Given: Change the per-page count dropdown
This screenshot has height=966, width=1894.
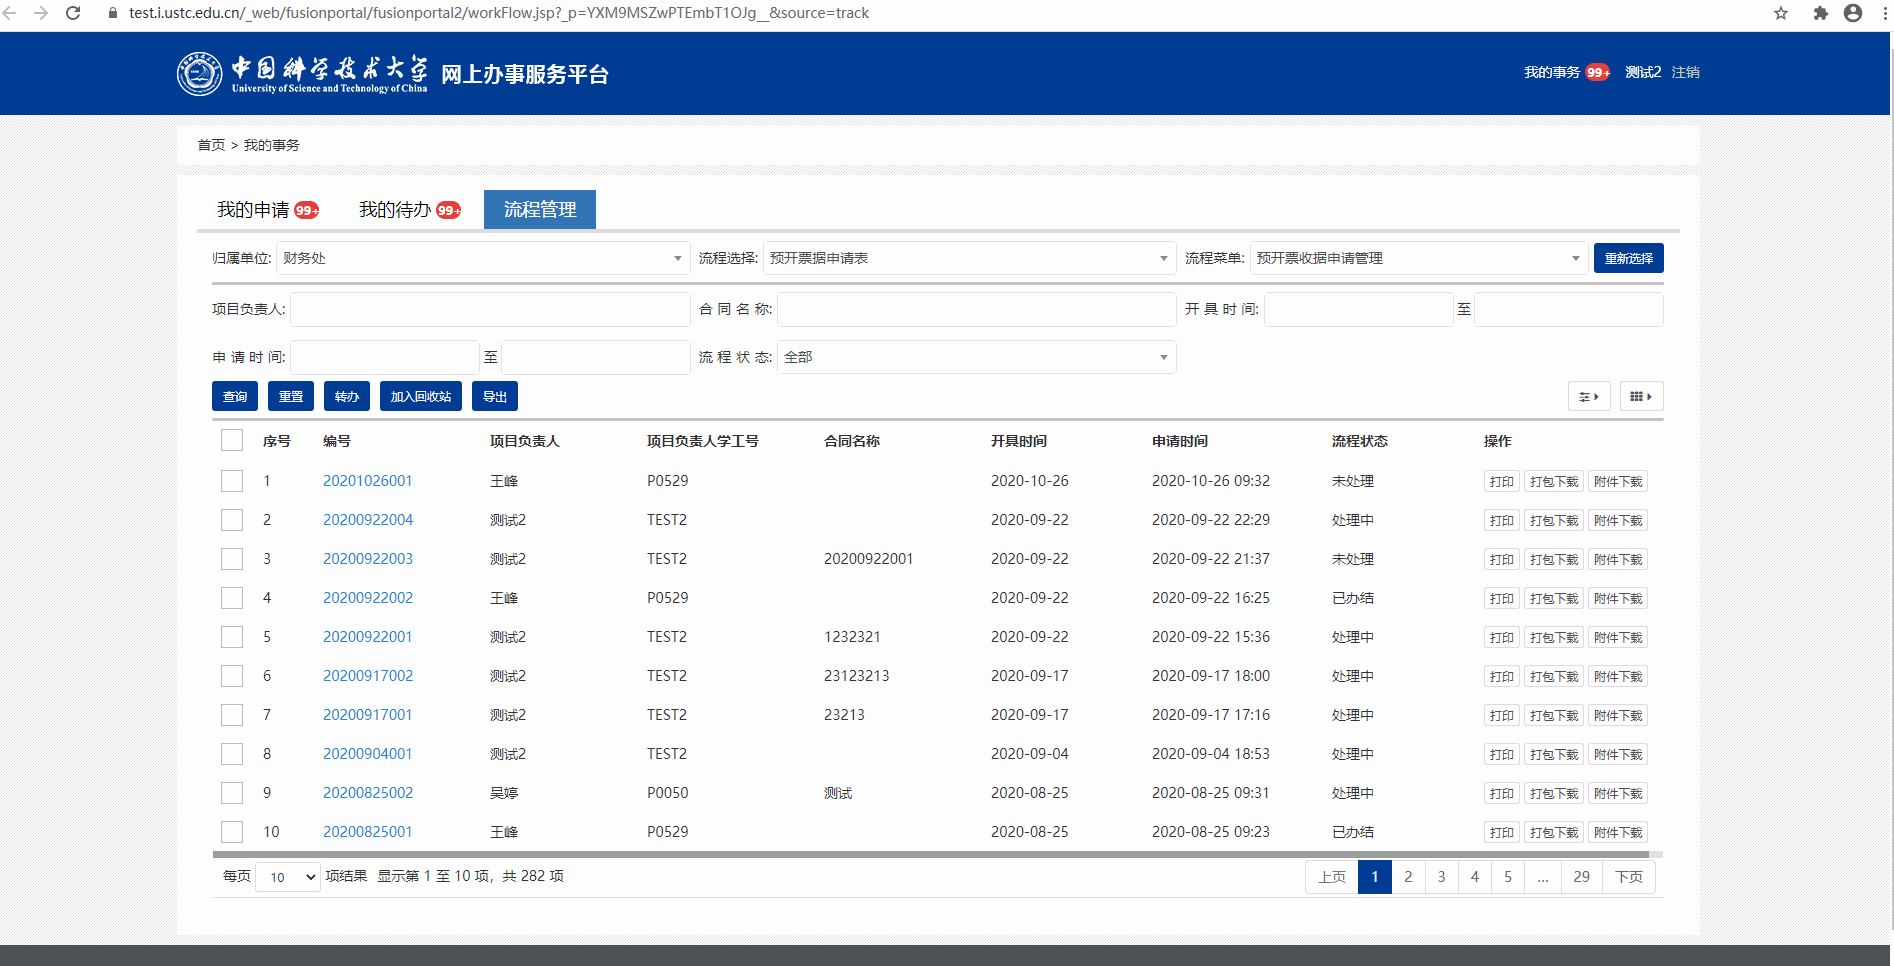Looking at the screenshot, I should pyautogui.click(x=288, y=877).
